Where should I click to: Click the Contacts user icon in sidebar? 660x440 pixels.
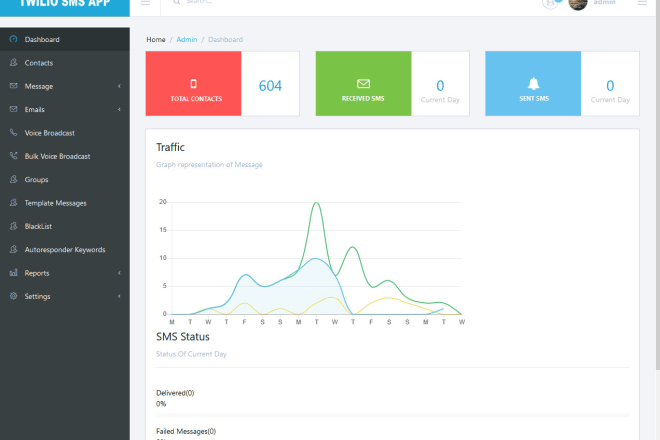[13, 62]
